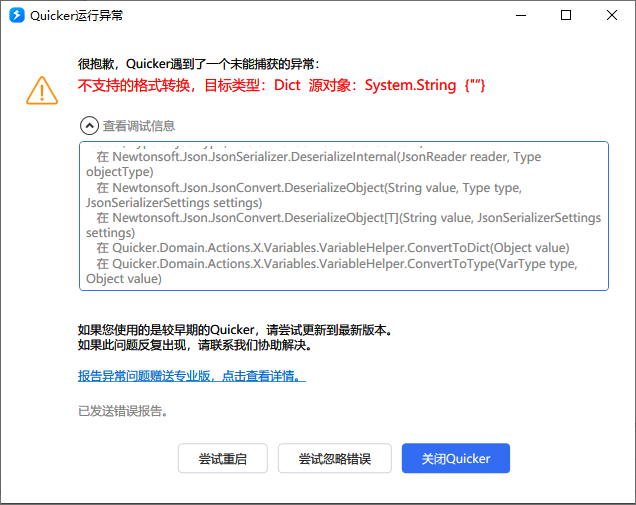Close the Quicker运行异常 window
Viewport: 636px width, 505px height.
[612, 15]
